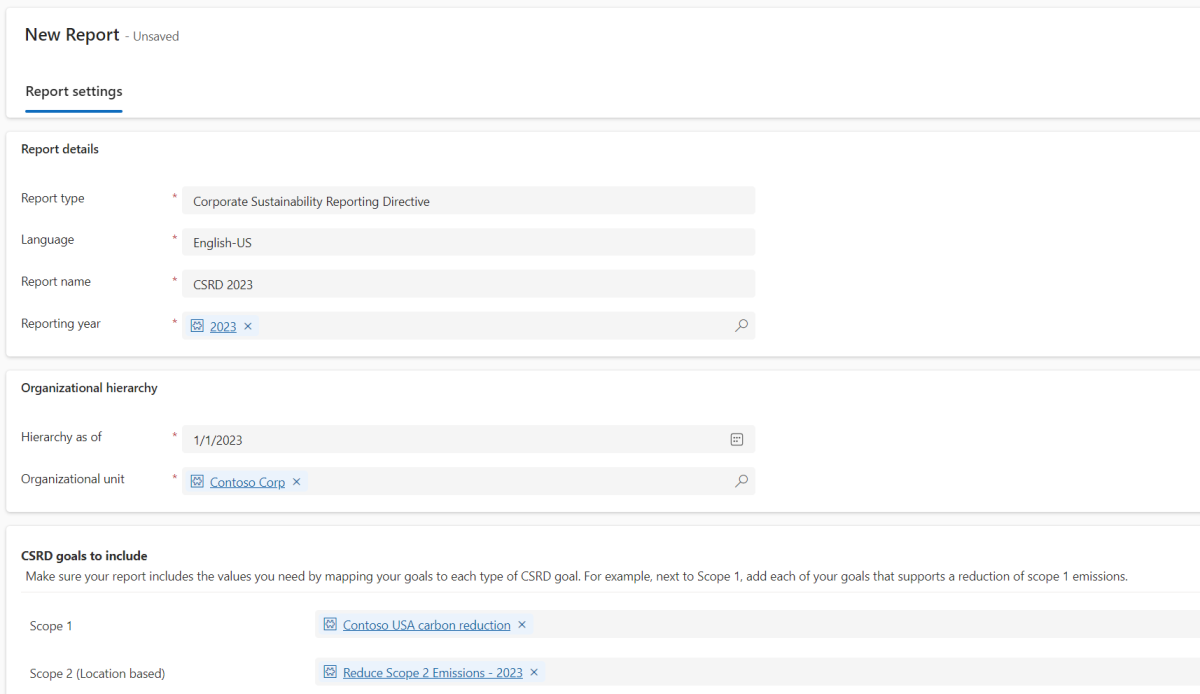Click the Report type label
1200x694 pixels.
(53, 198)
